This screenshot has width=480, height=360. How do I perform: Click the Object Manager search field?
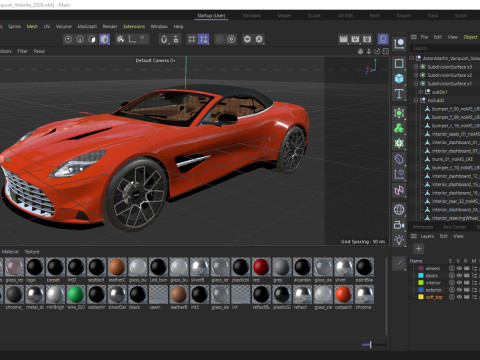pos(445,48)
